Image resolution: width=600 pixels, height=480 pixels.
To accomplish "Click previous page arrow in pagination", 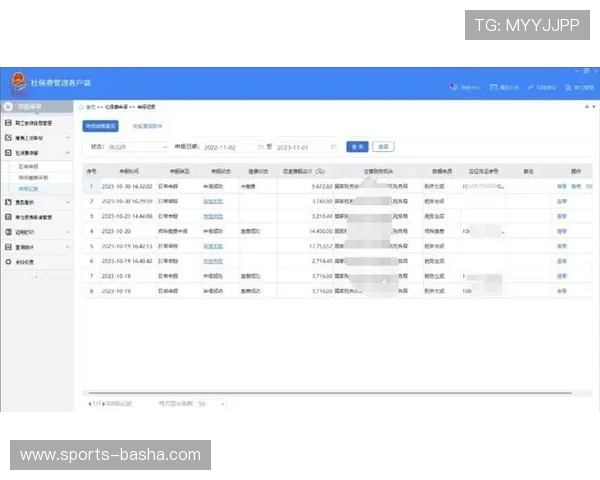I will coord(90,403).
